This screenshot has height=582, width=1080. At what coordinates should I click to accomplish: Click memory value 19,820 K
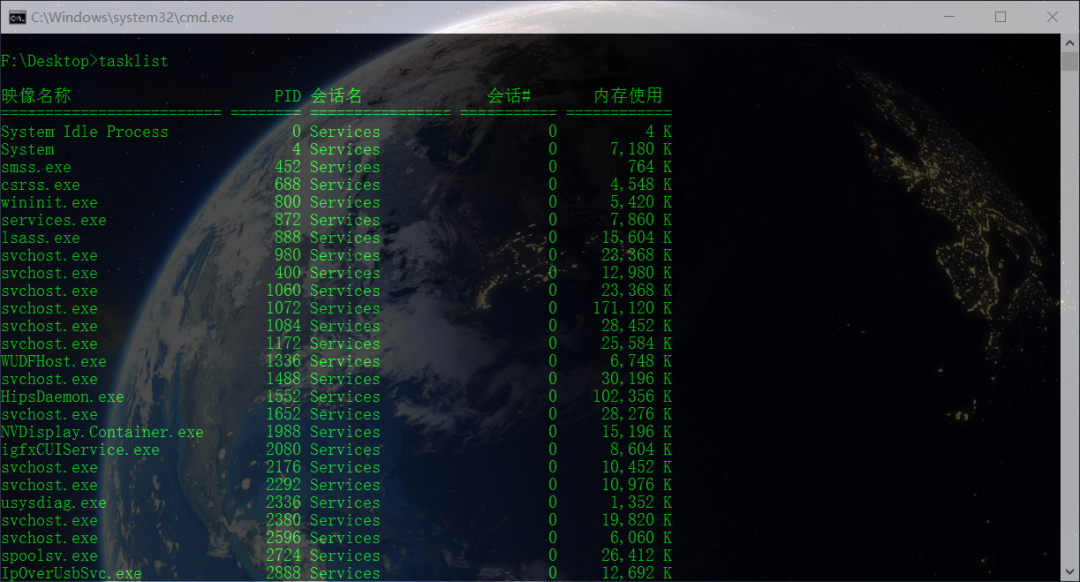636,520
